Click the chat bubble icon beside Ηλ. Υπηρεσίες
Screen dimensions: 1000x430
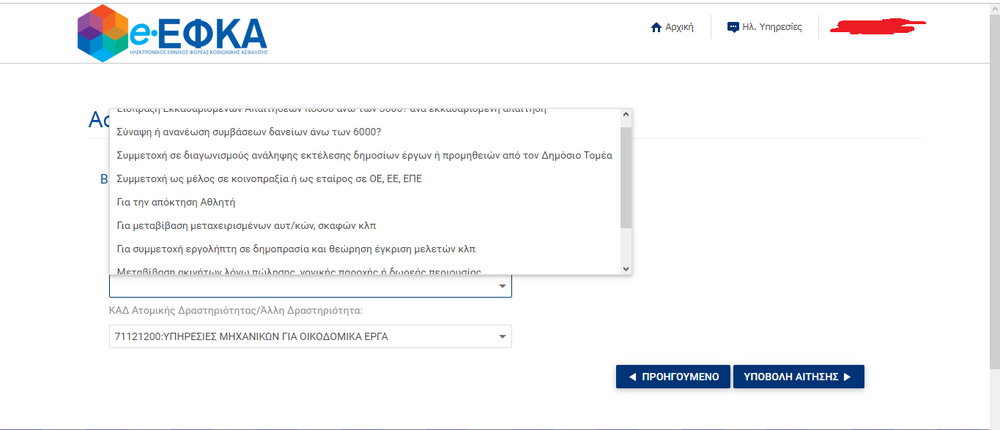[733, 27]
